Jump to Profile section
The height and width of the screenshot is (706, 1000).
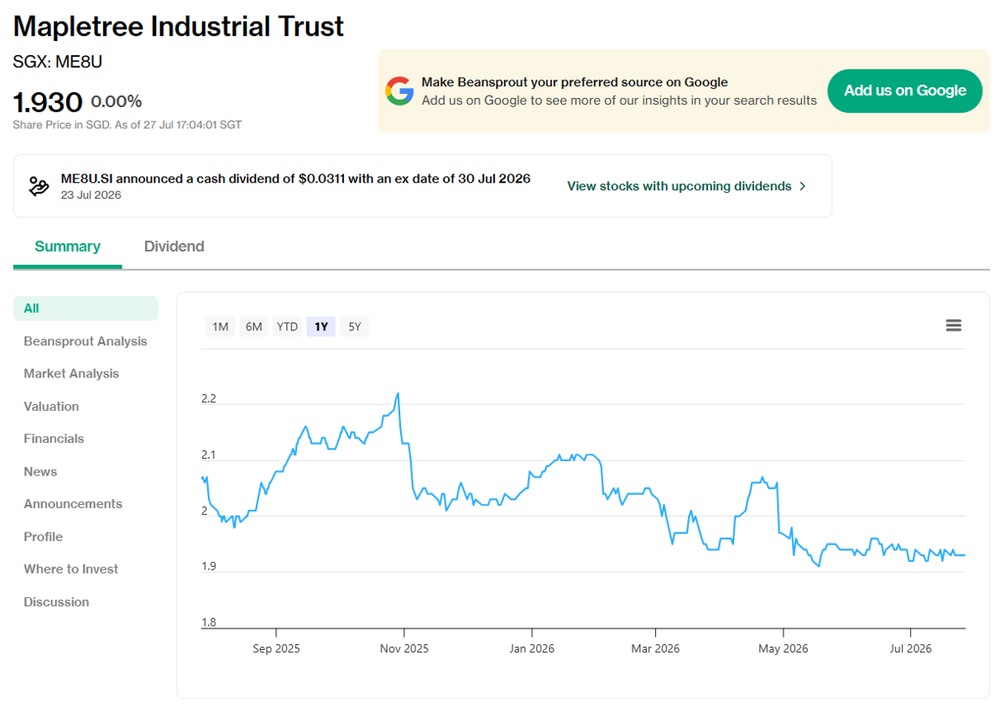43,537
